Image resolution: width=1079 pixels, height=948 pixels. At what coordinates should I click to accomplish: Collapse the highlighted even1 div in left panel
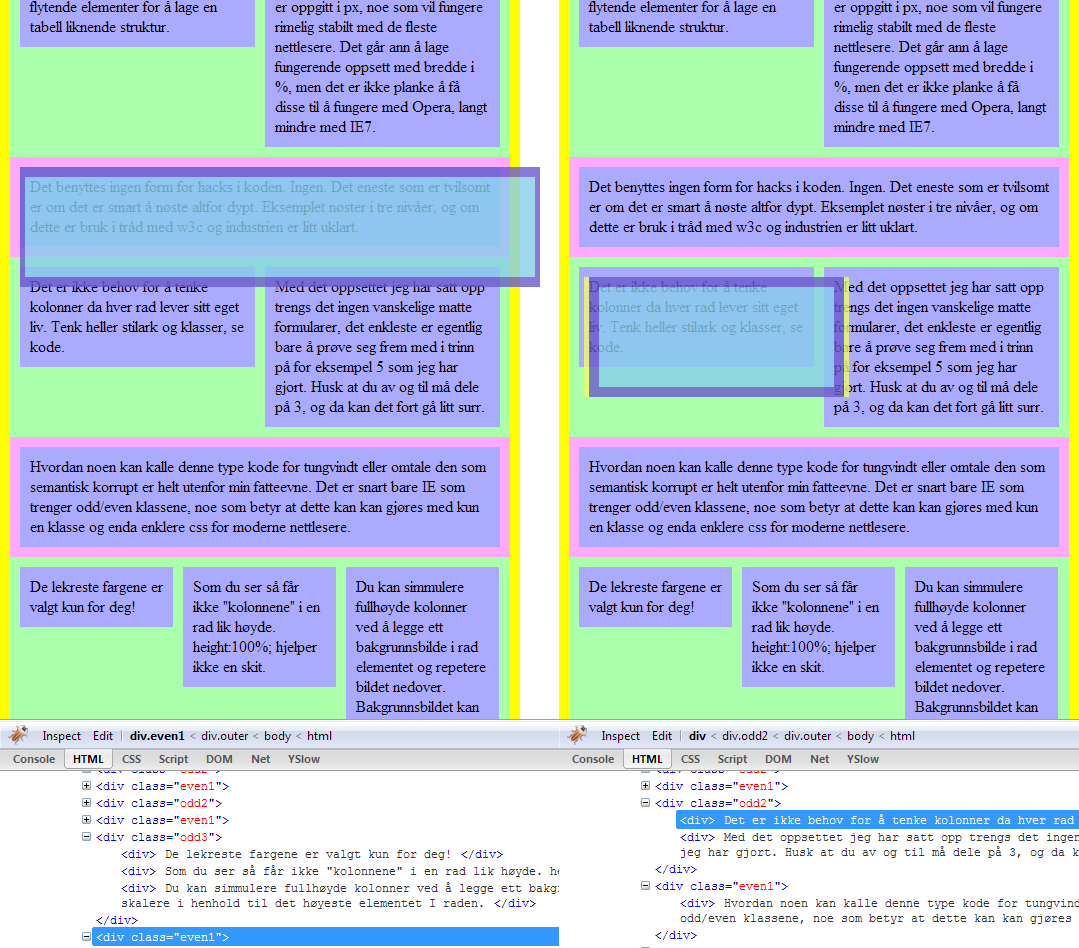[87, 937]
